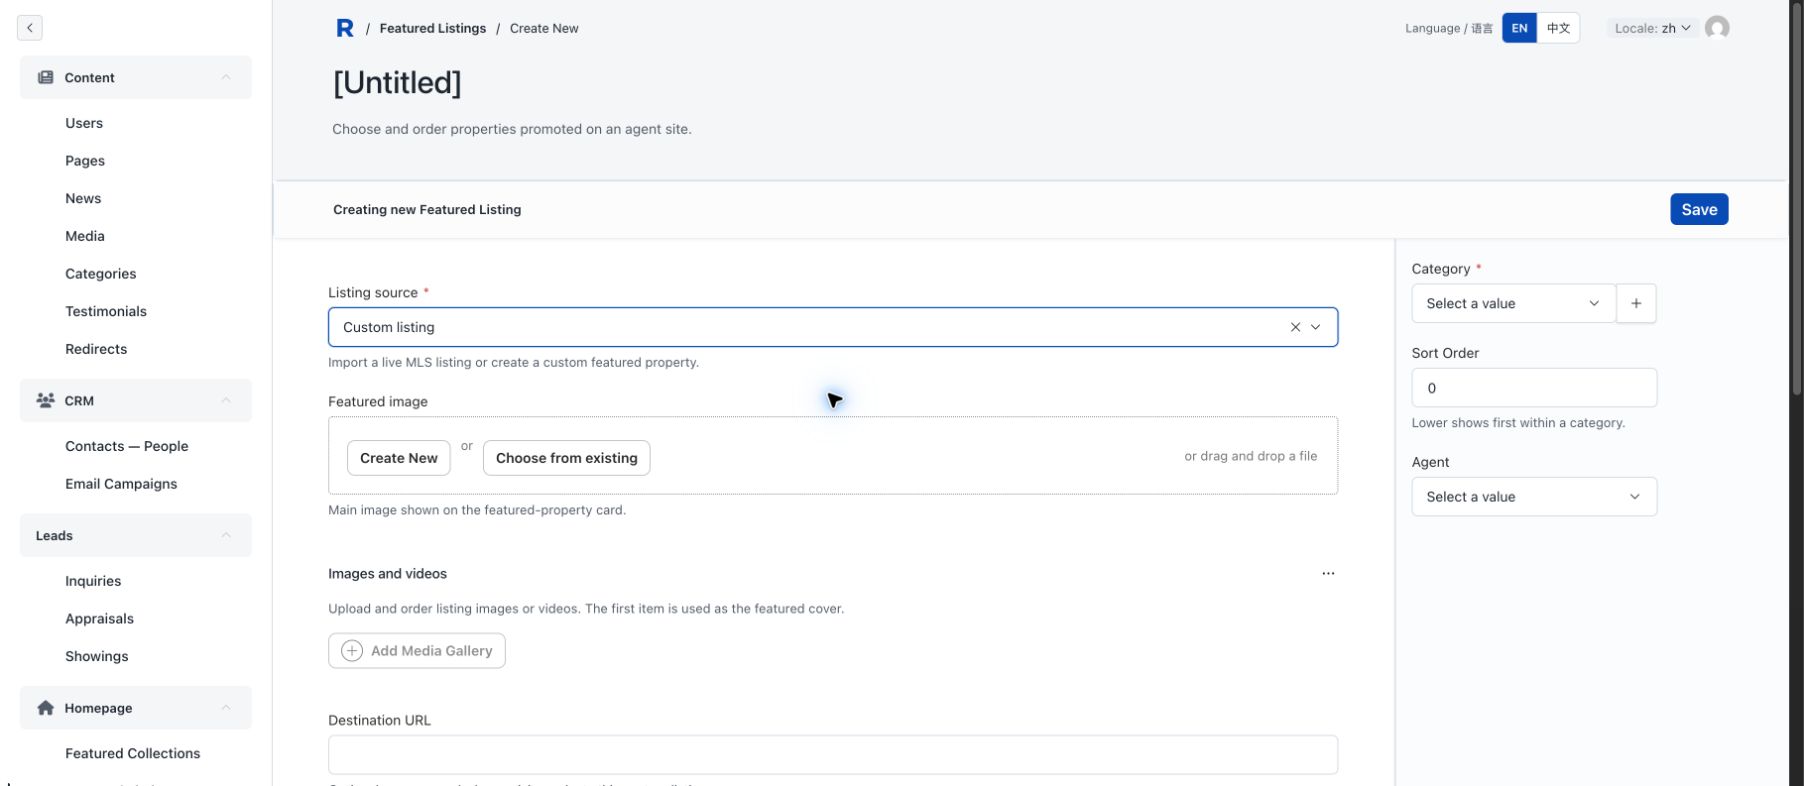Focus the Destination URL input field
Screen dimensions: 1804x786
(x=833, y=755)
